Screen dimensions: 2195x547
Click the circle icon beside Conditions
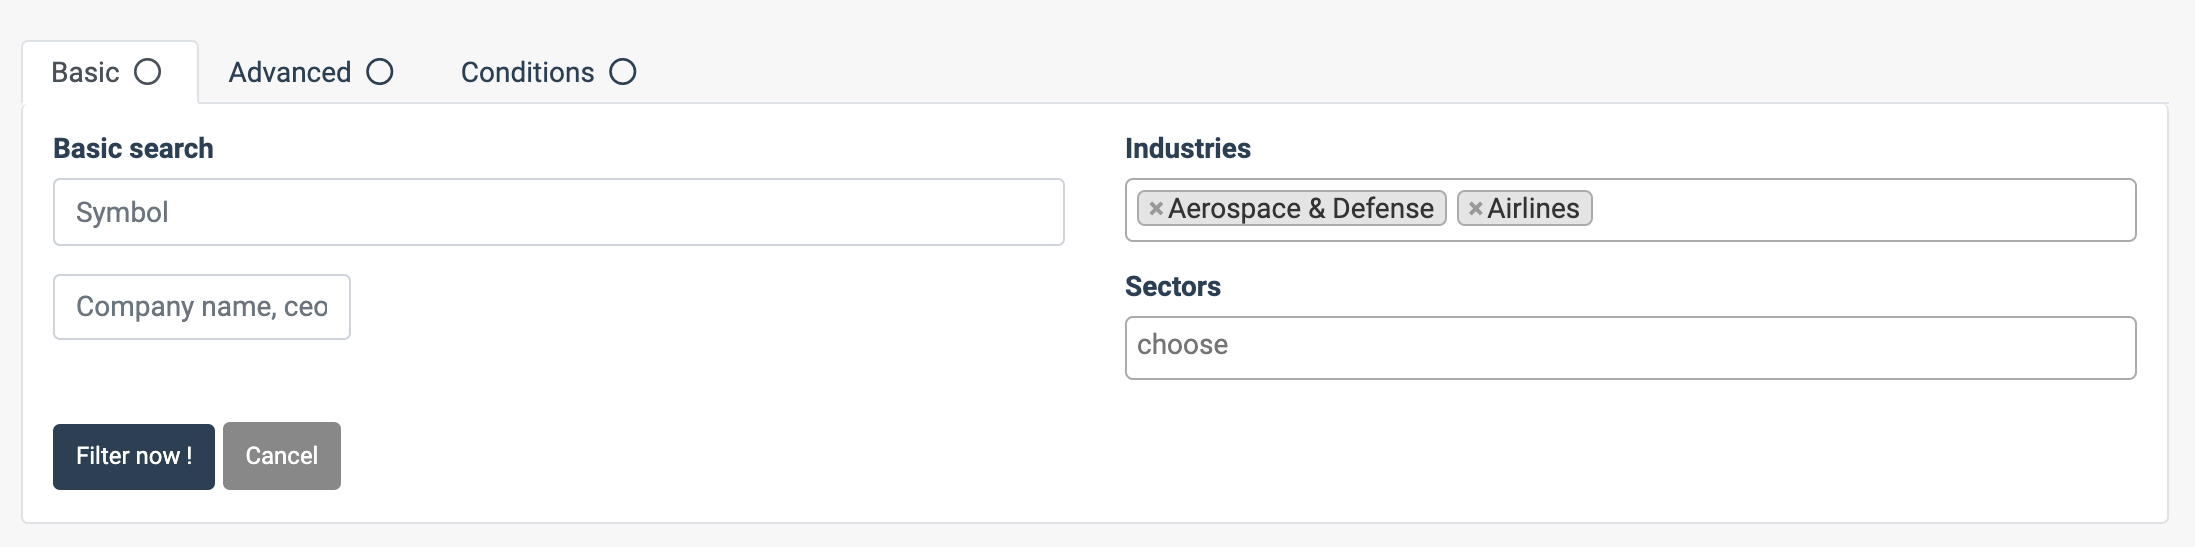623,72
